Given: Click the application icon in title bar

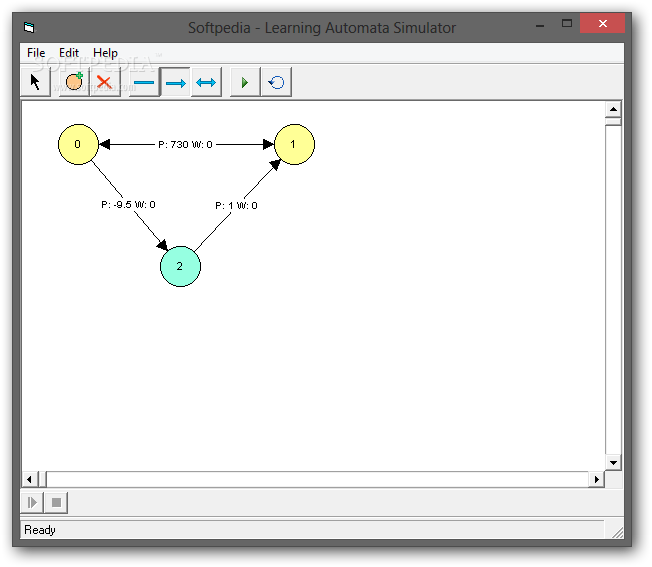Looking at the screenshot, I should click(29, 27).
